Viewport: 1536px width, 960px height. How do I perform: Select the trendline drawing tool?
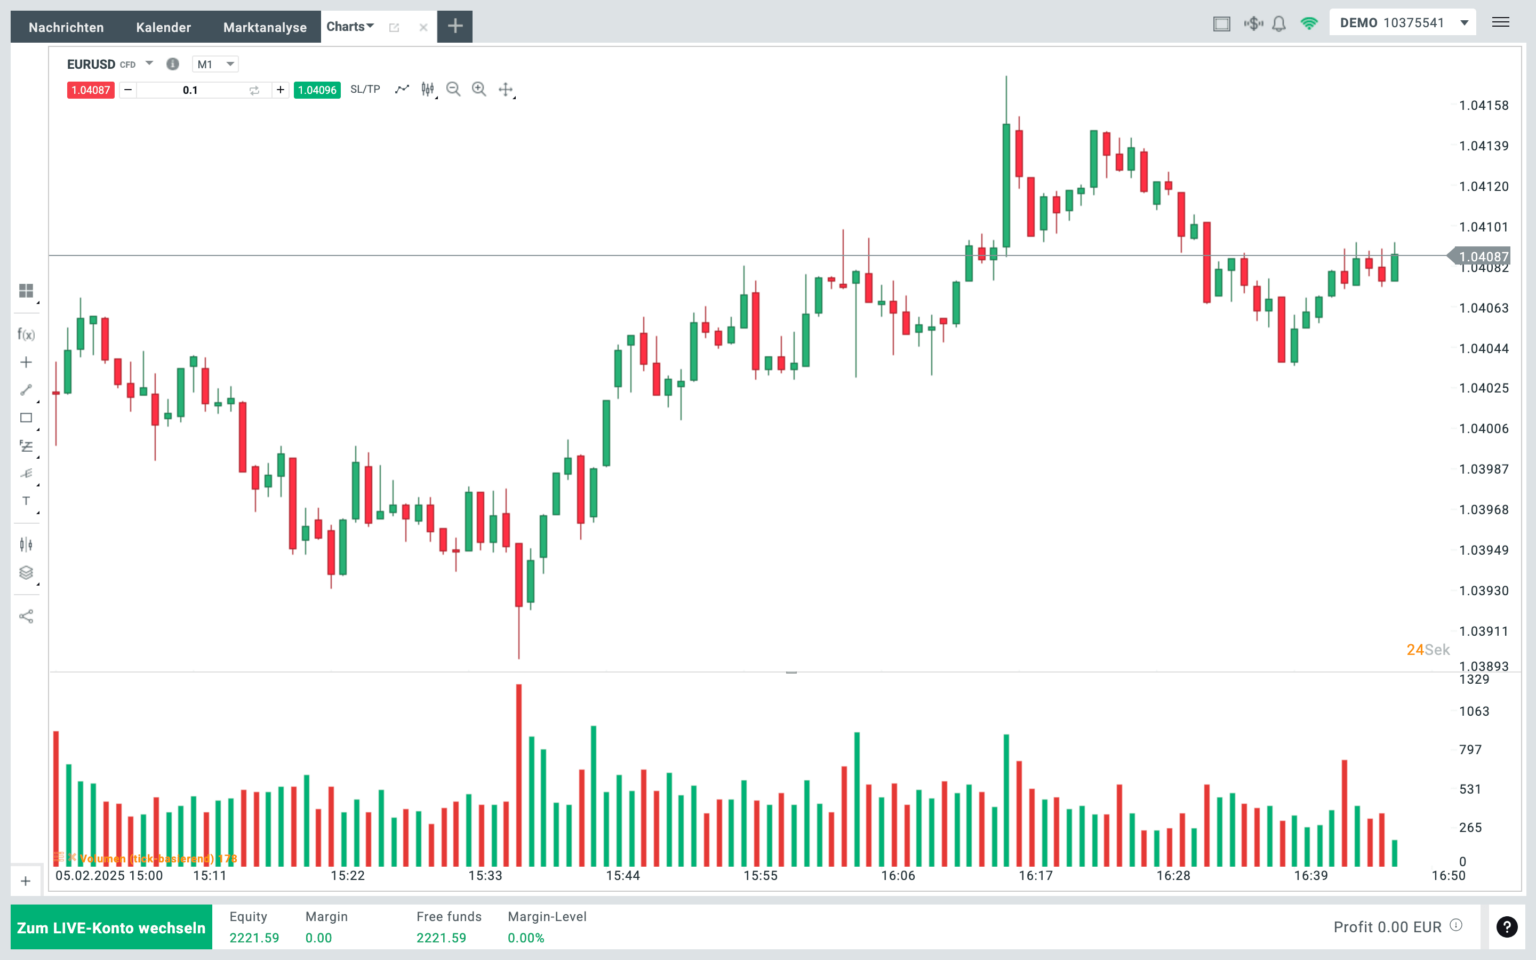(26, 390)
